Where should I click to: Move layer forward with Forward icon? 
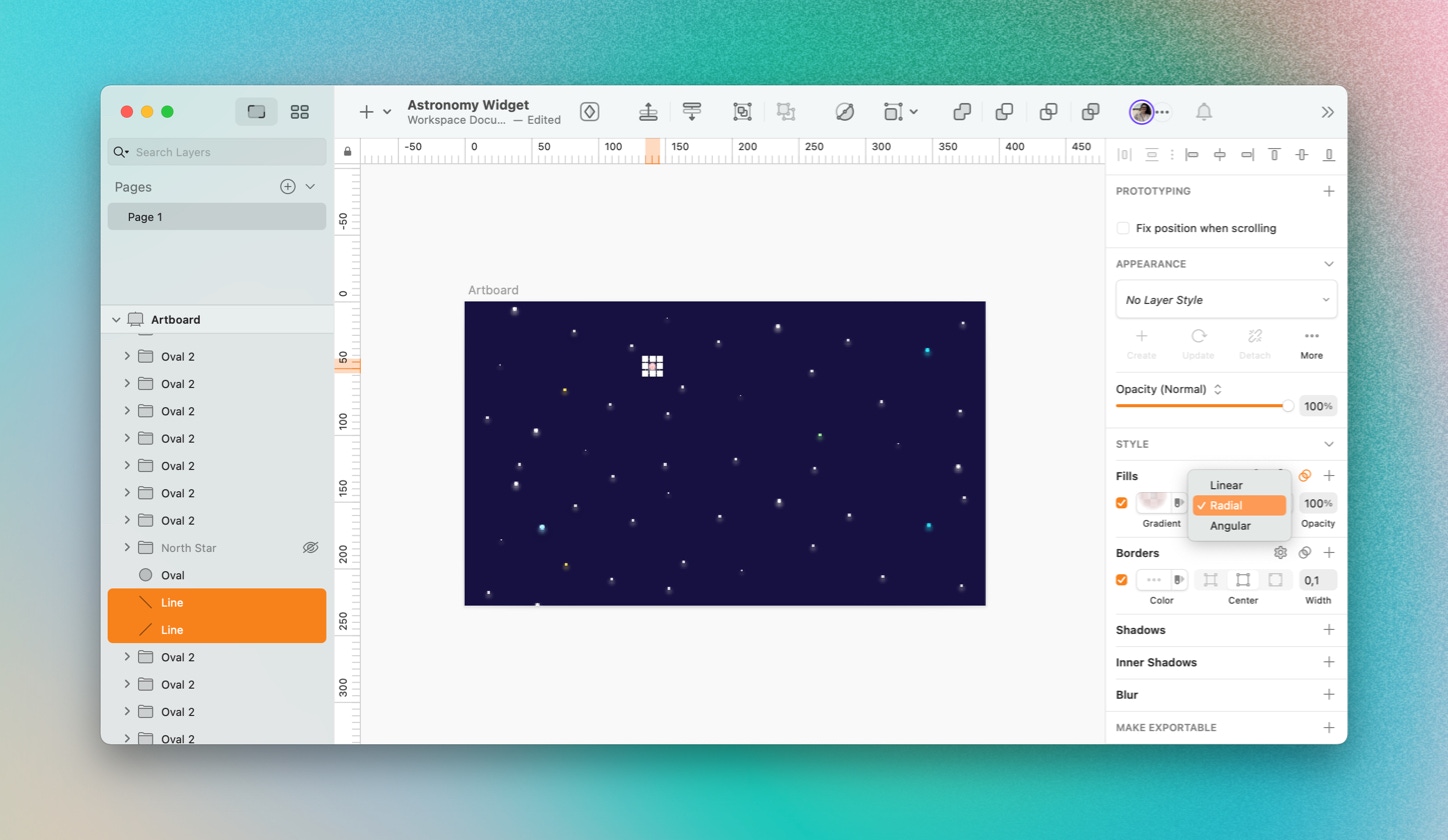coord(648,112)
